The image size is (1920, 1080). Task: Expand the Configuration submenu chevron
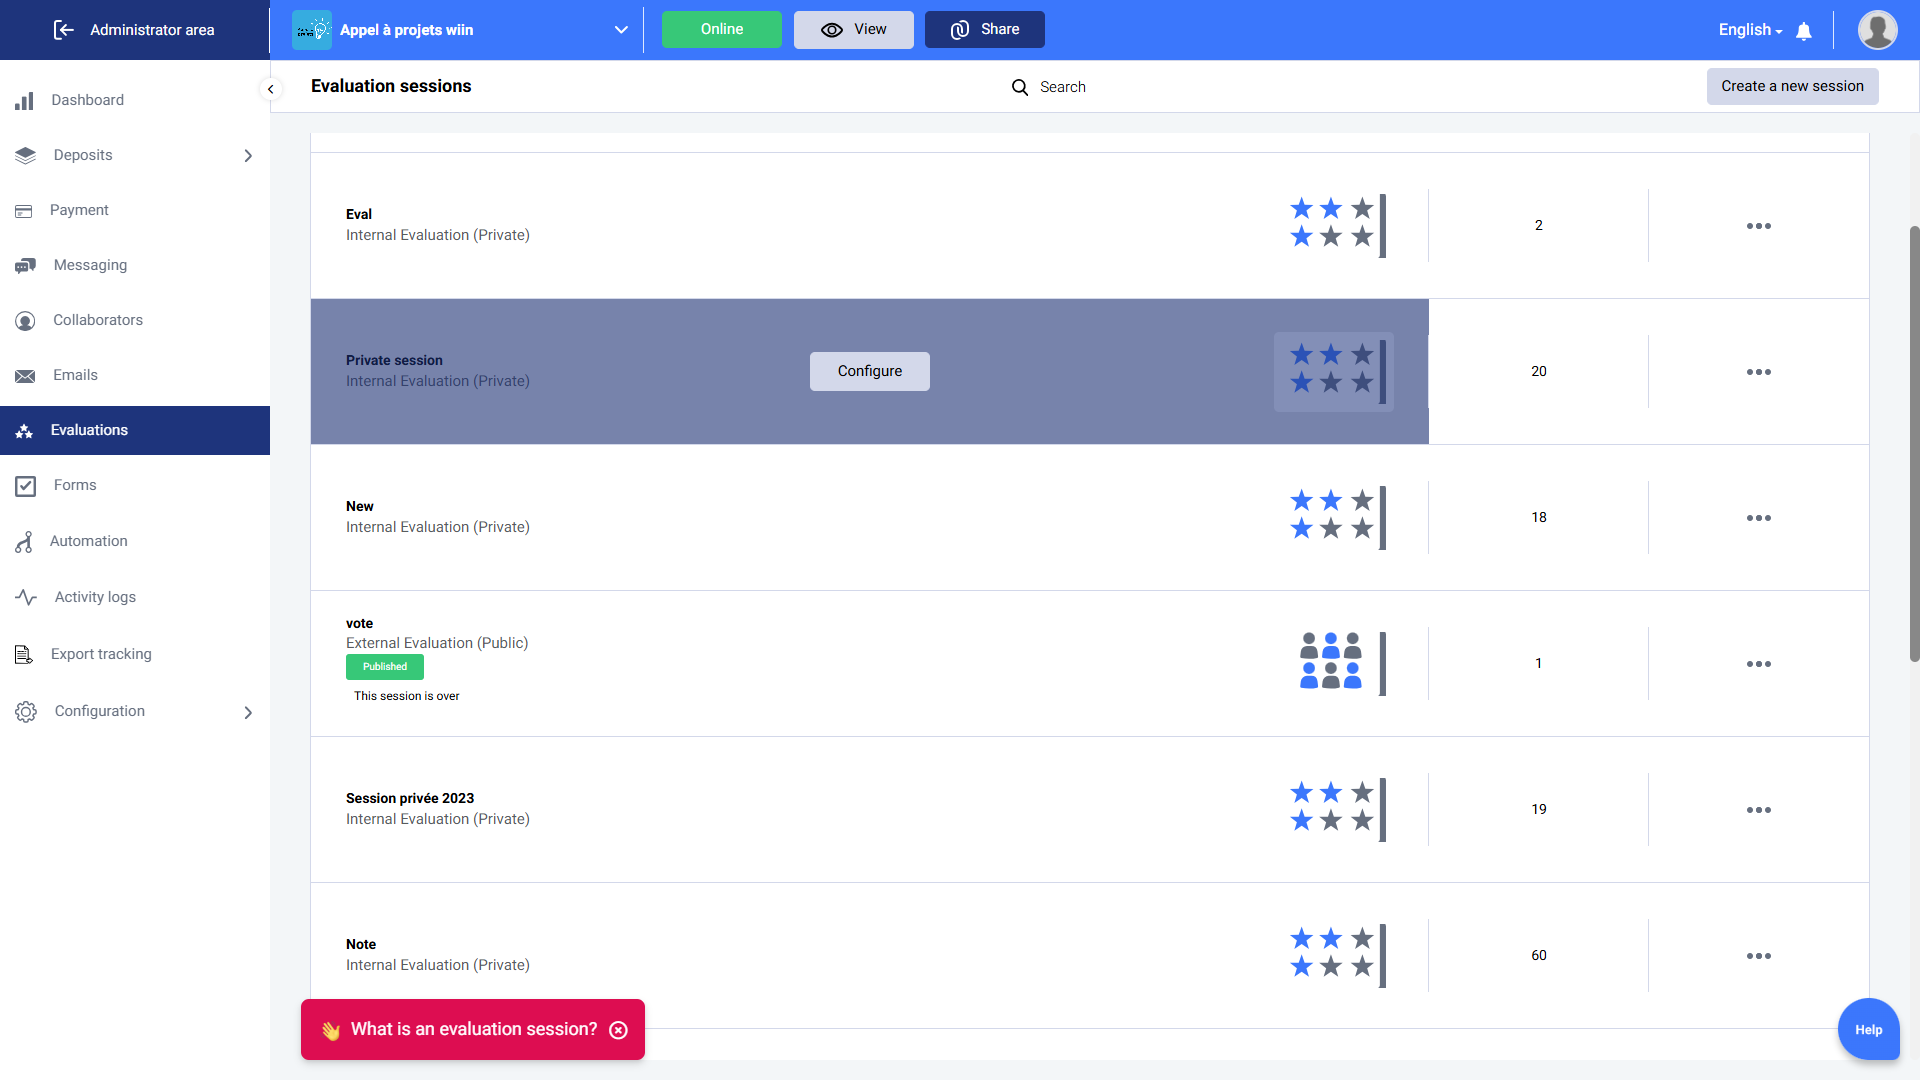(248, 712)
